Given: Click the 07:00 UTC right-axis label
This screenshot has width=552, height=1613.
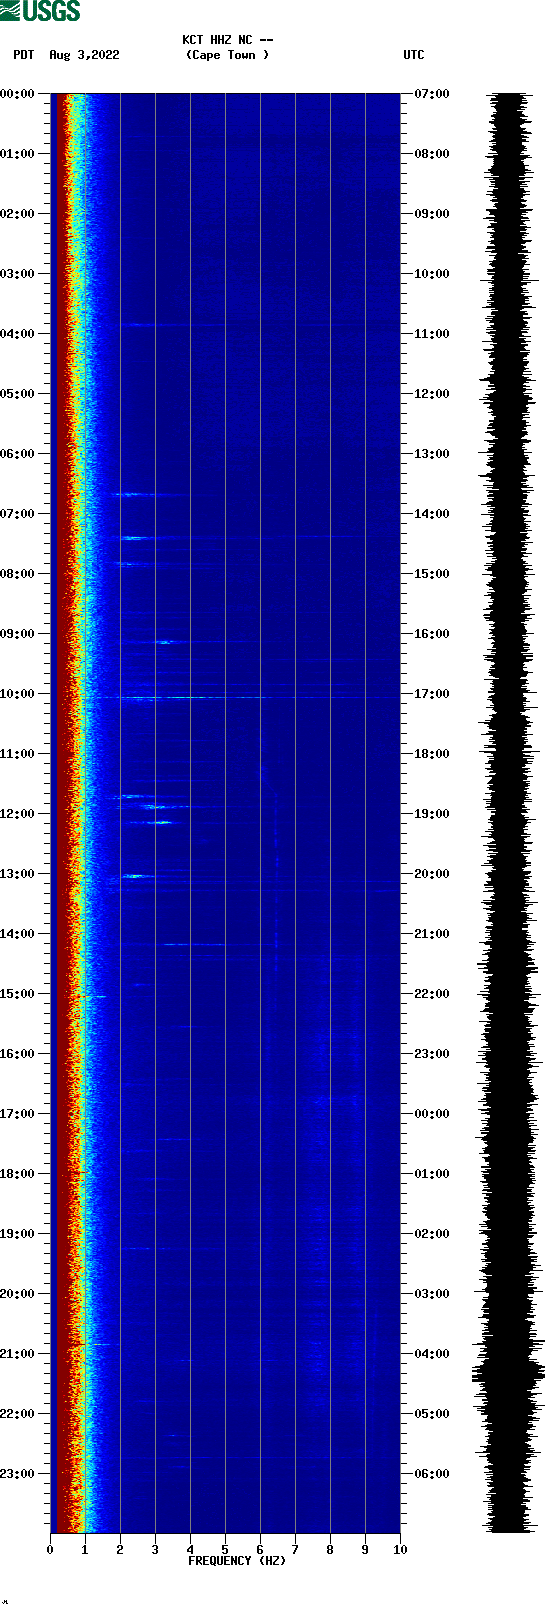Looking at the screenshot, I should tap(432, 94).
